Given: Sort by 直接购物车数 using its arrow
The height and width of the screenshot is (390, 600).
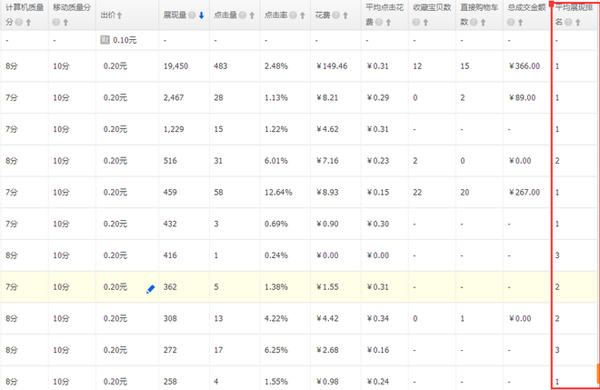Looking at the screenshot, I should 483,23.
